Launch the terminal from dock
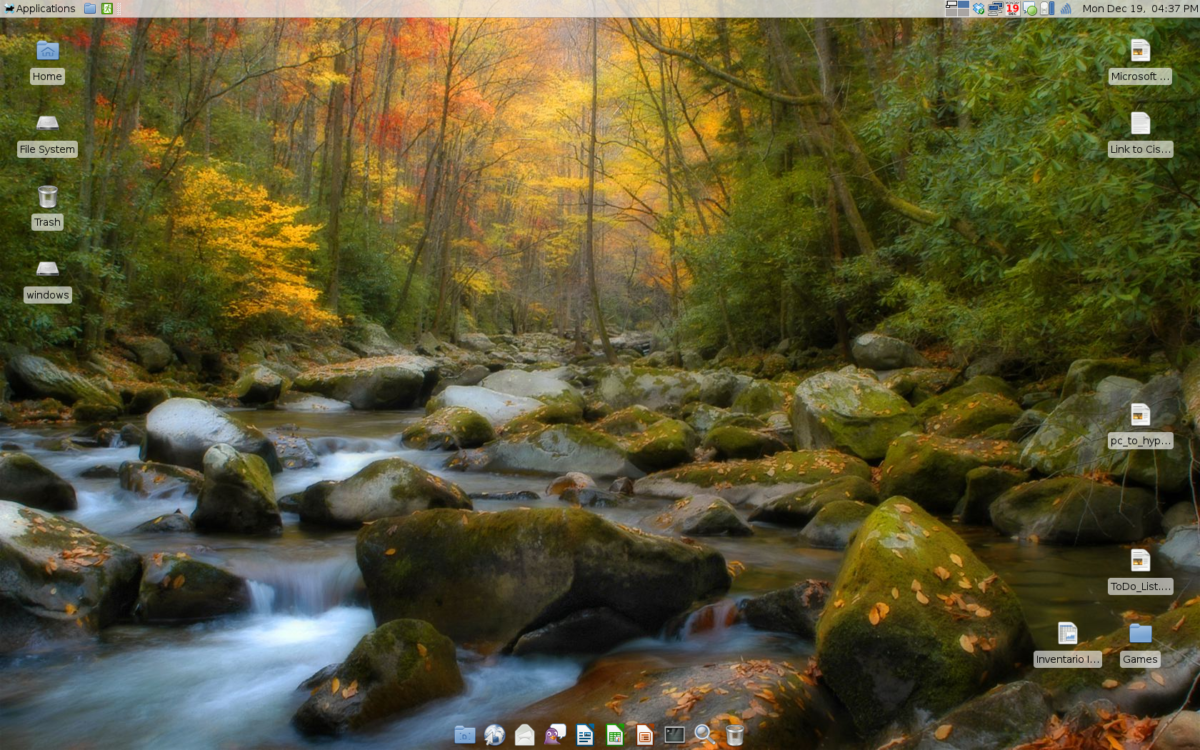Screen dimensions: 1200x750 click(x=675, y=735)
